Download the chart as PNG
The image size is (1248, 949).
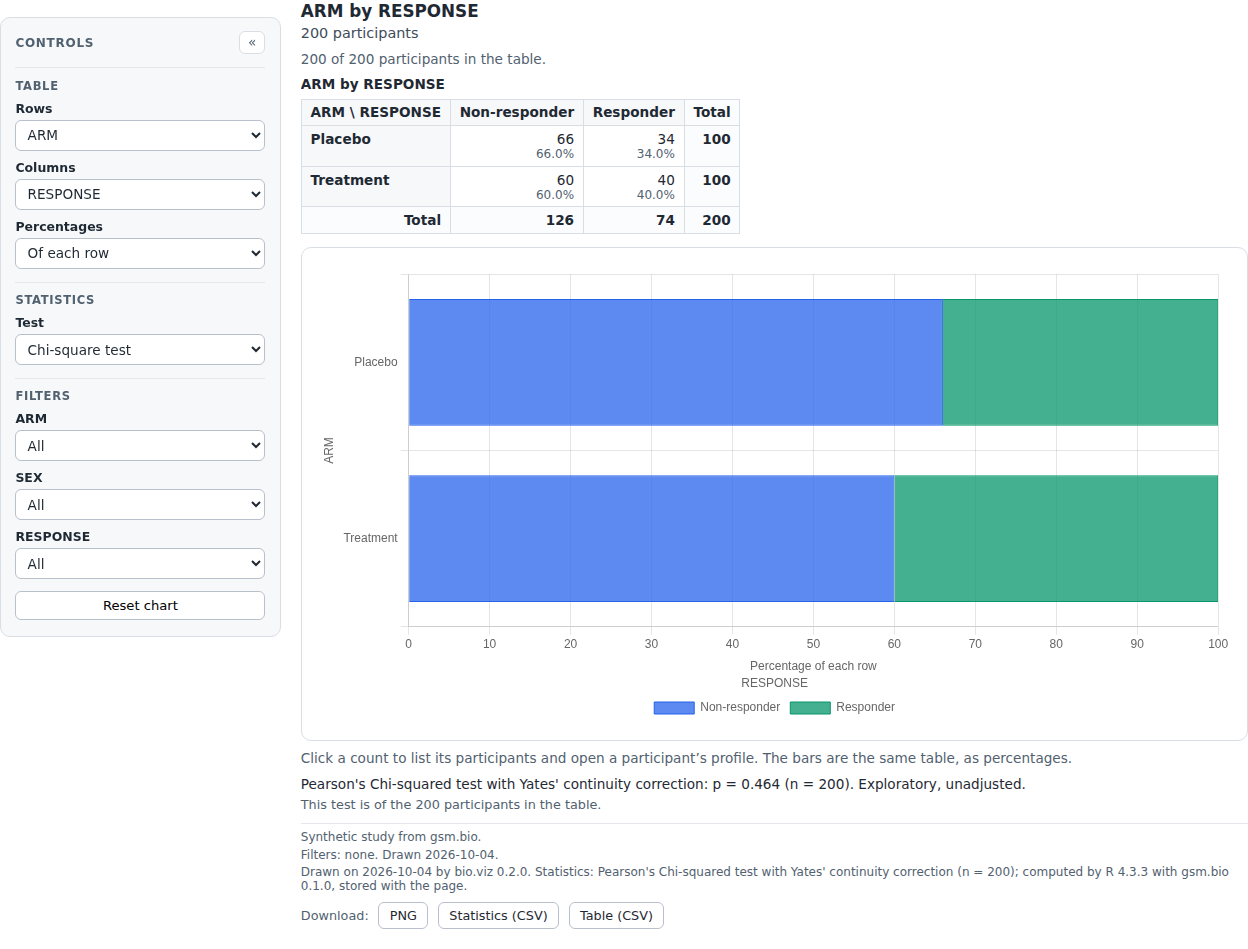403,915
